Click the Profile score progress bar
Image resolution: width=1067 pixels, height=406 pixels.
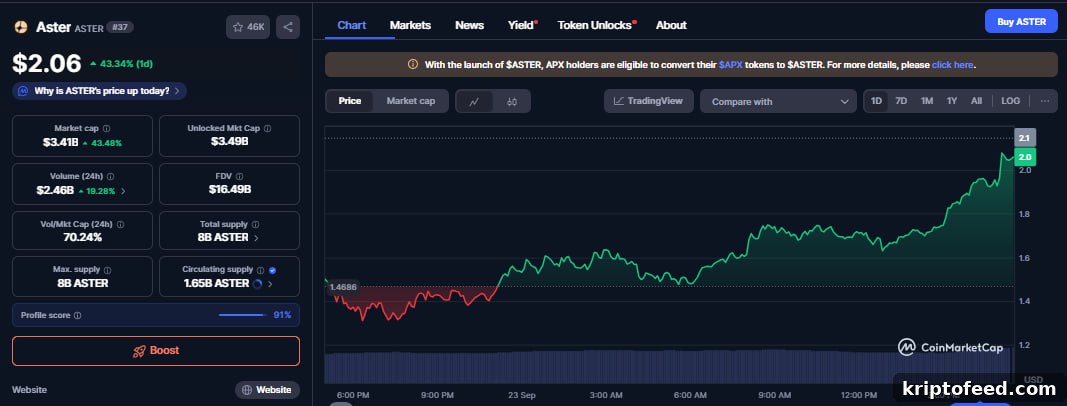[242, 315]
